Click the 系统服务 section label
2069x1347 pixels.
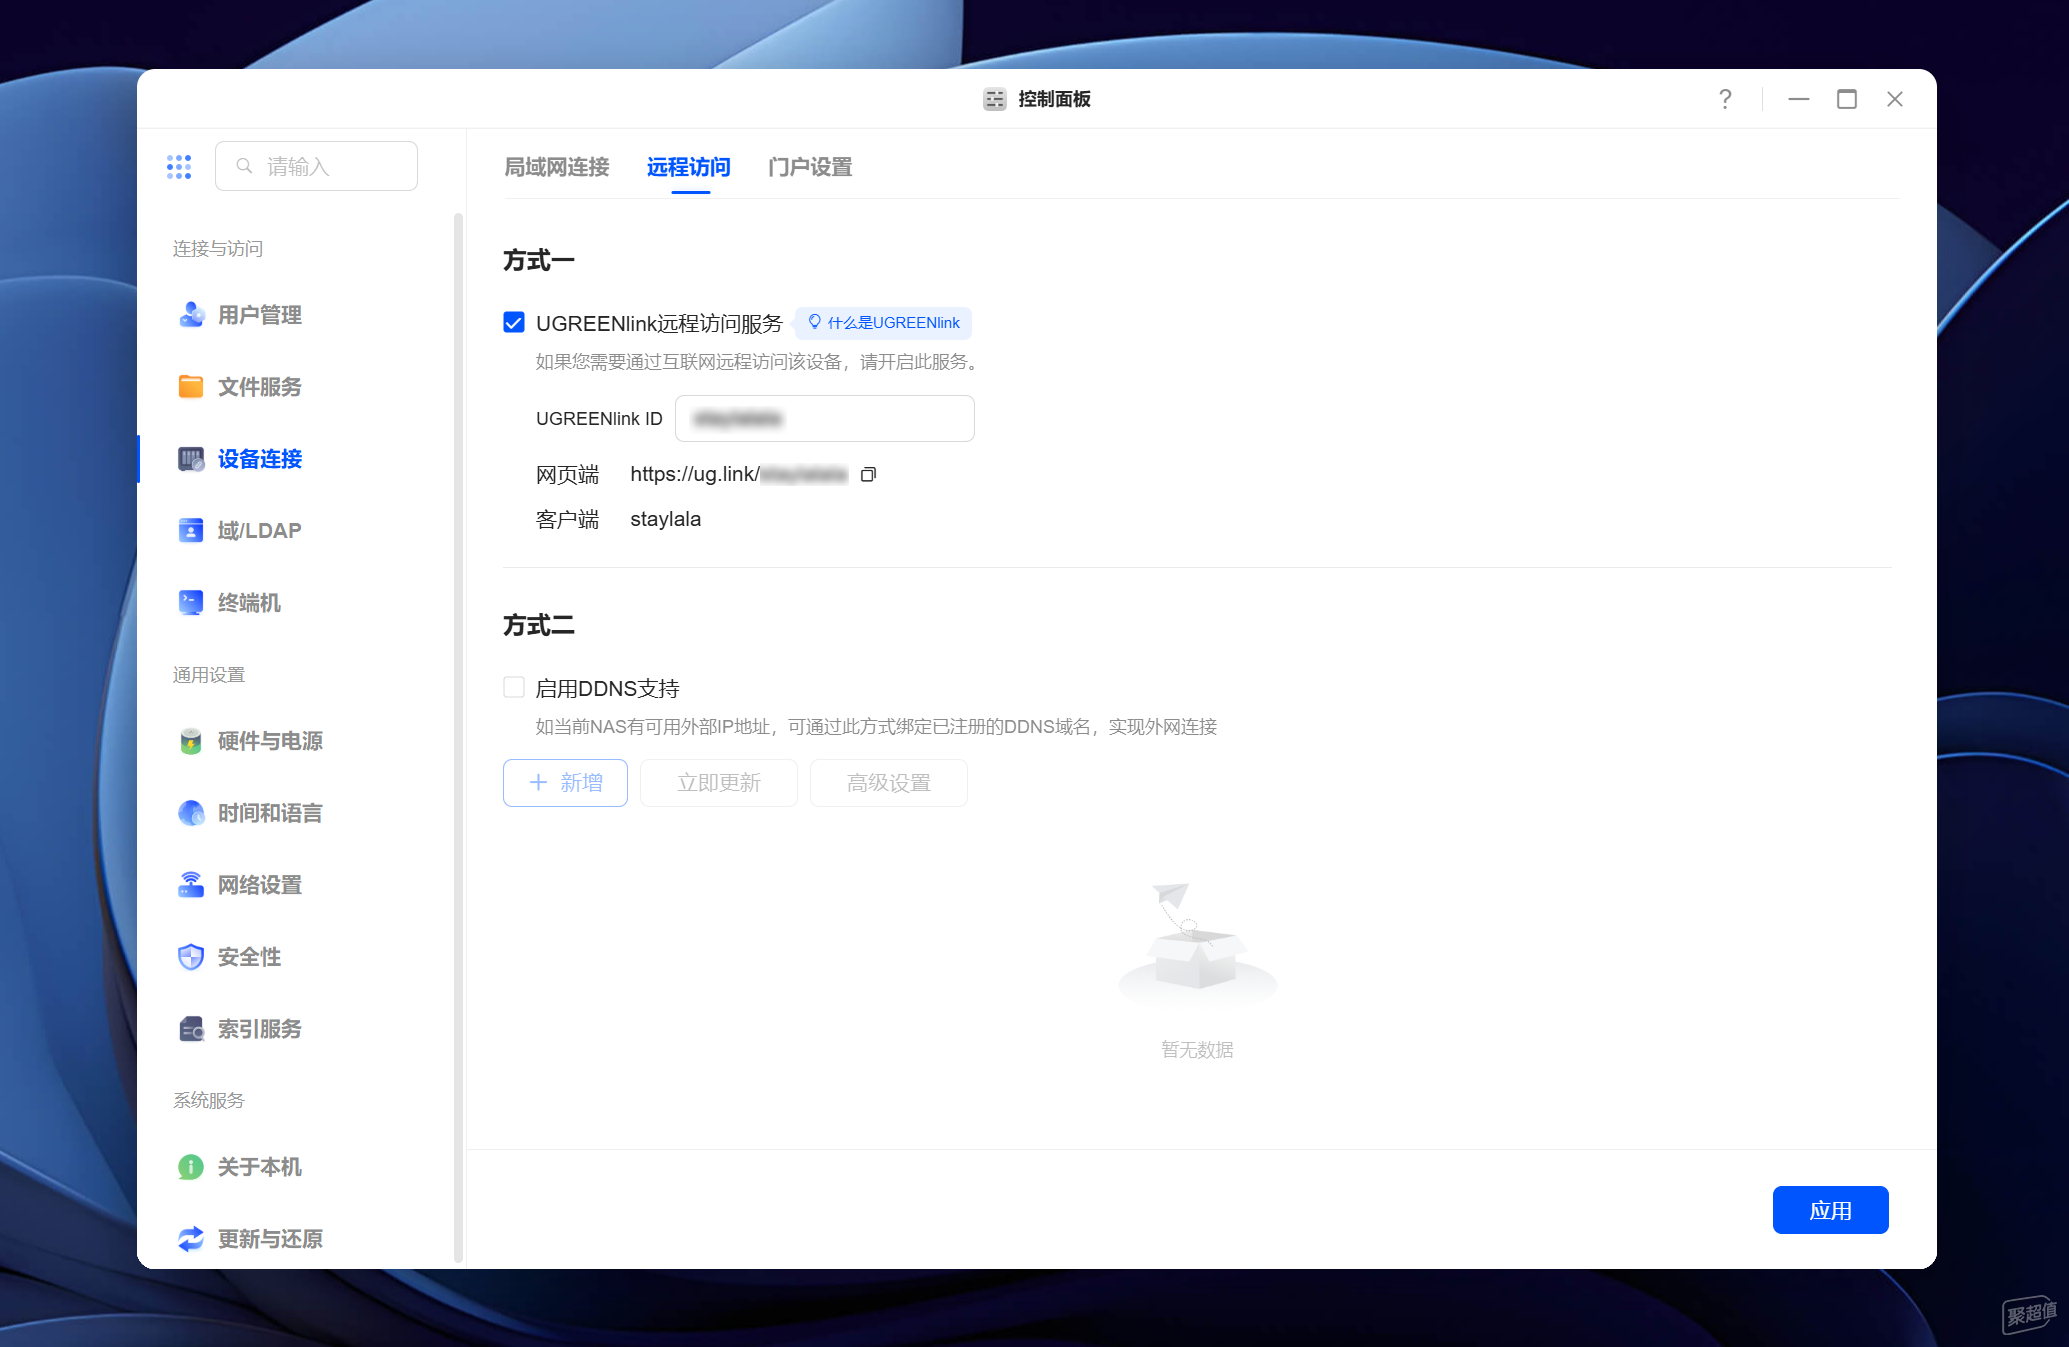click(209, 1100)
